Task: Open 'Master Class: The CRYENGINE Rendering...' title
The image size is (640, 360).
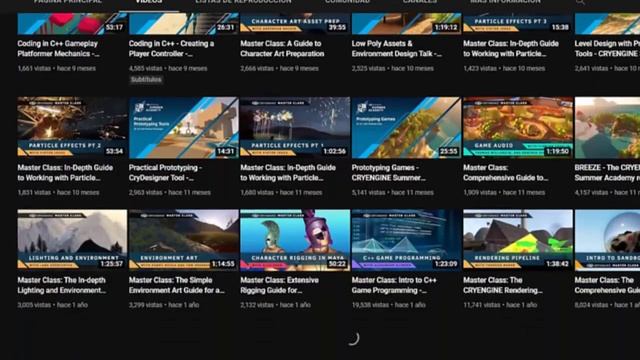Action: (x=503, y=285)
